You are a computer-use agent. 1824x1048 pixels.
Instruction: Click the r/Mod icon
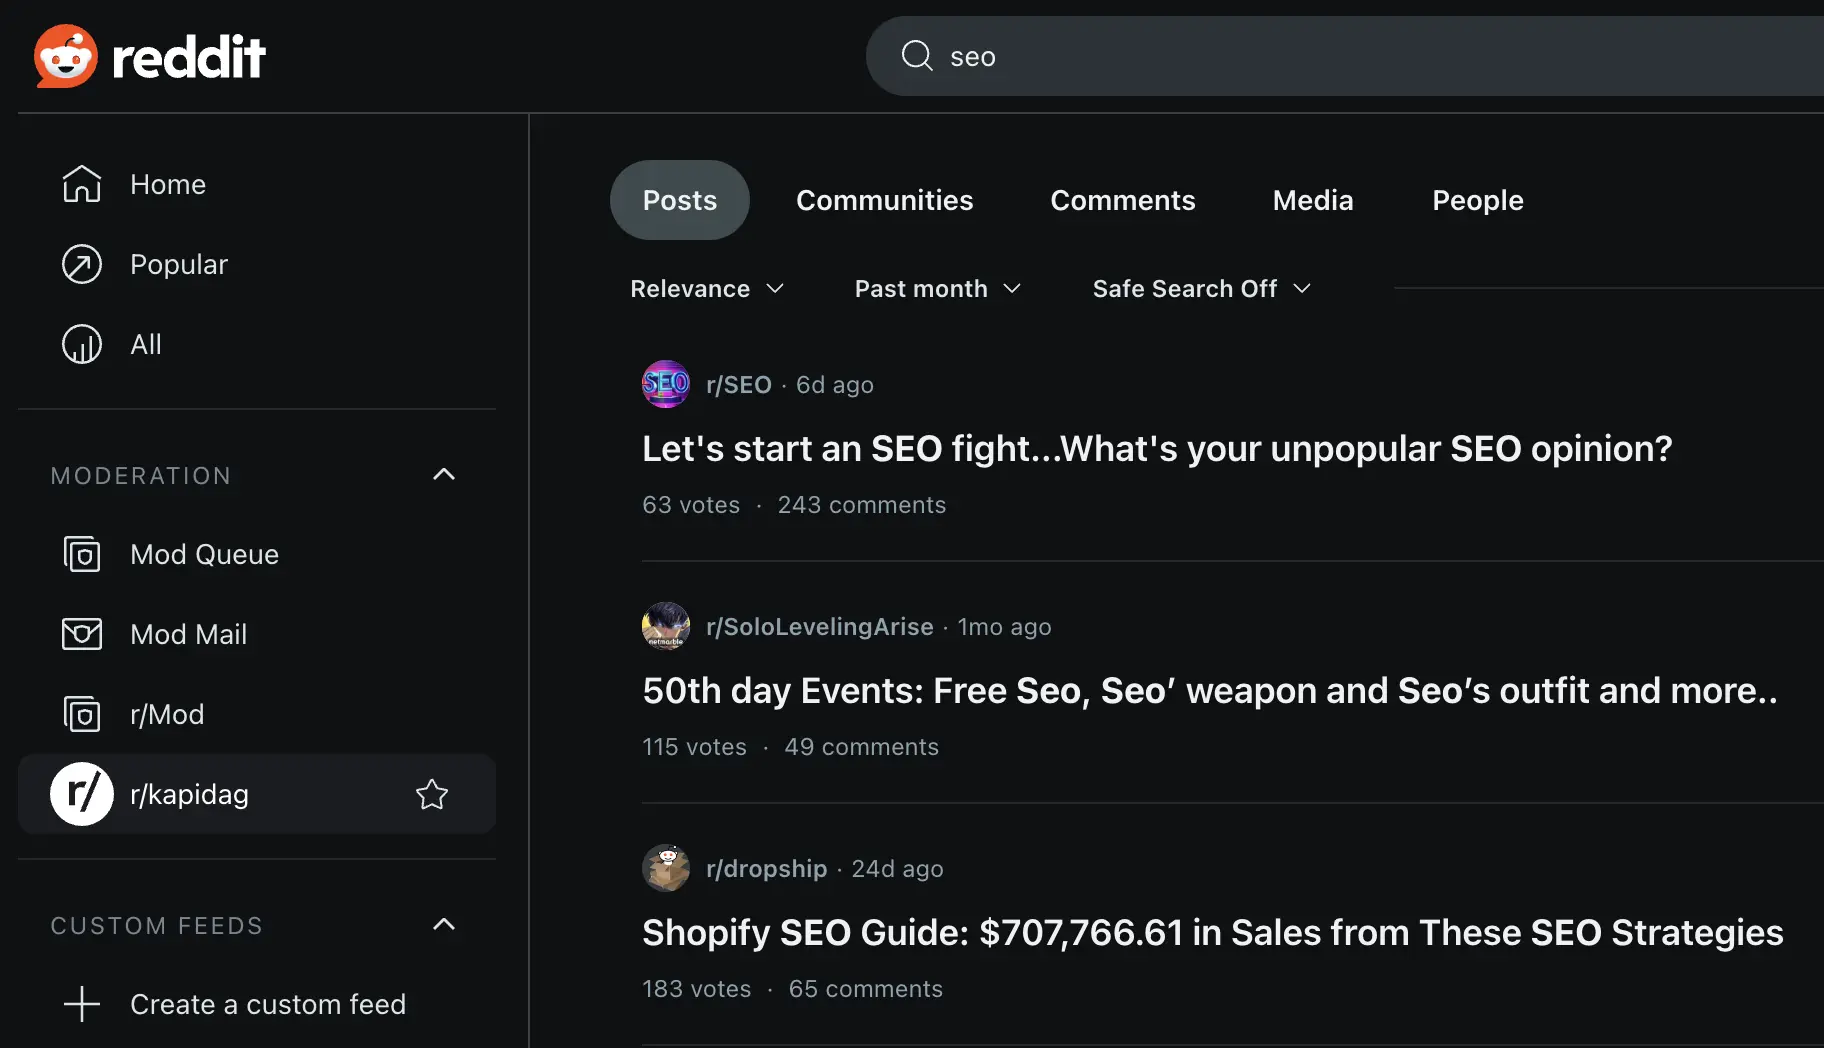82,714
